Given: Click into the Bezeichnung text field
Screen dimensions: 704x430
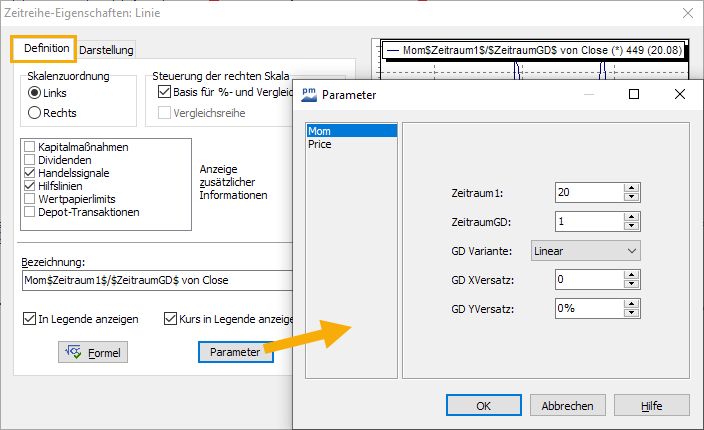Looking at the screenshot, I should coord(150,281).
